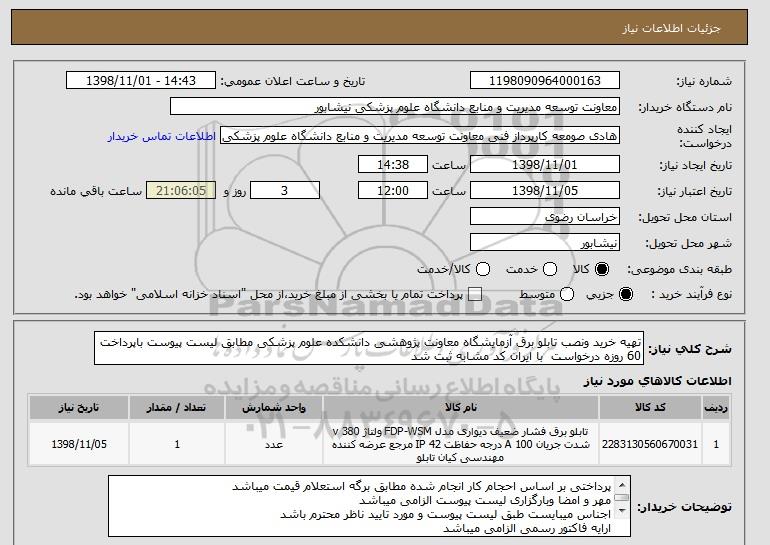
Task: Click the item name cell تابلو برق
Action: pyautogui.click(x=461, y=444)
